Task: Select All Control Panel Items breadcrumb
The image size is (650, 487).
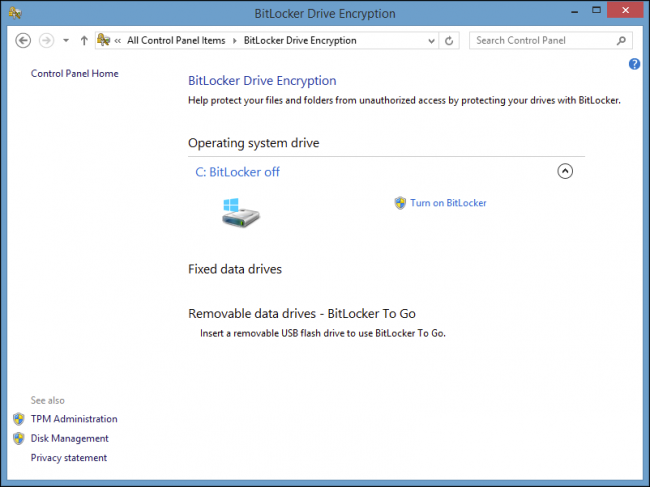Action: (x=176, y=41)
